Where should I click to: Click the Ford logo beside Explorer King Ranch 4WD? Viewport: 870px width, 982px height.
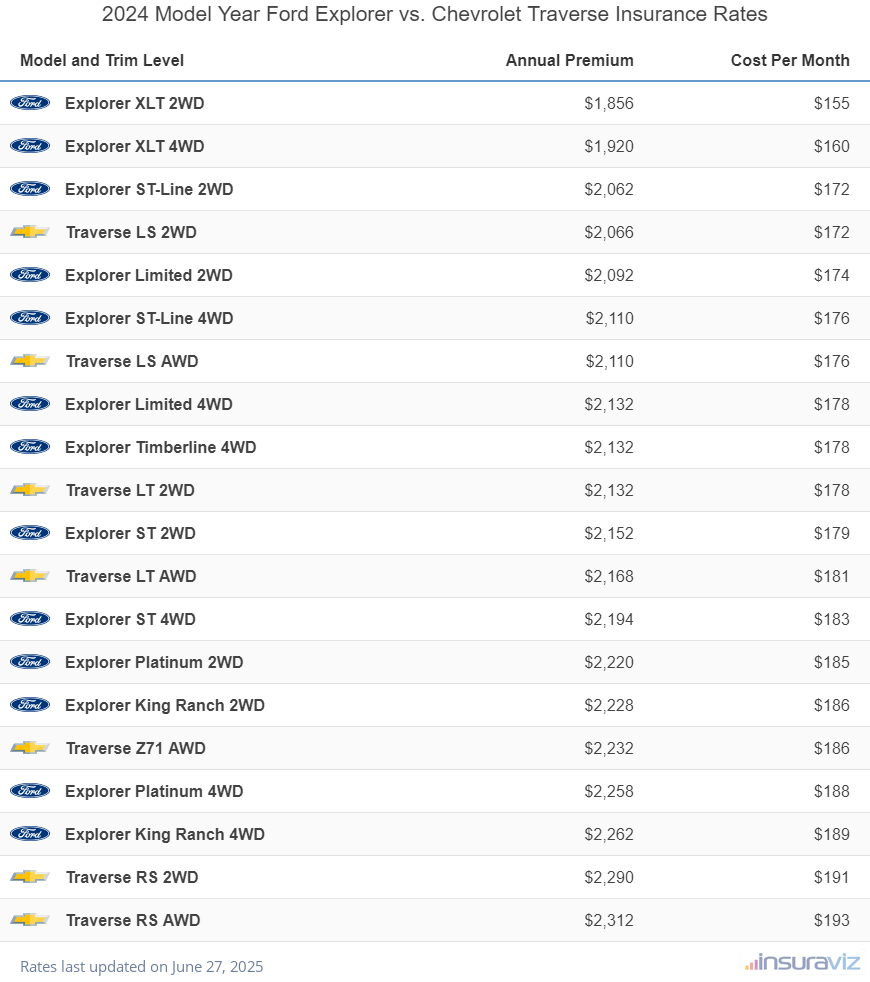click(x=30, y=834)
